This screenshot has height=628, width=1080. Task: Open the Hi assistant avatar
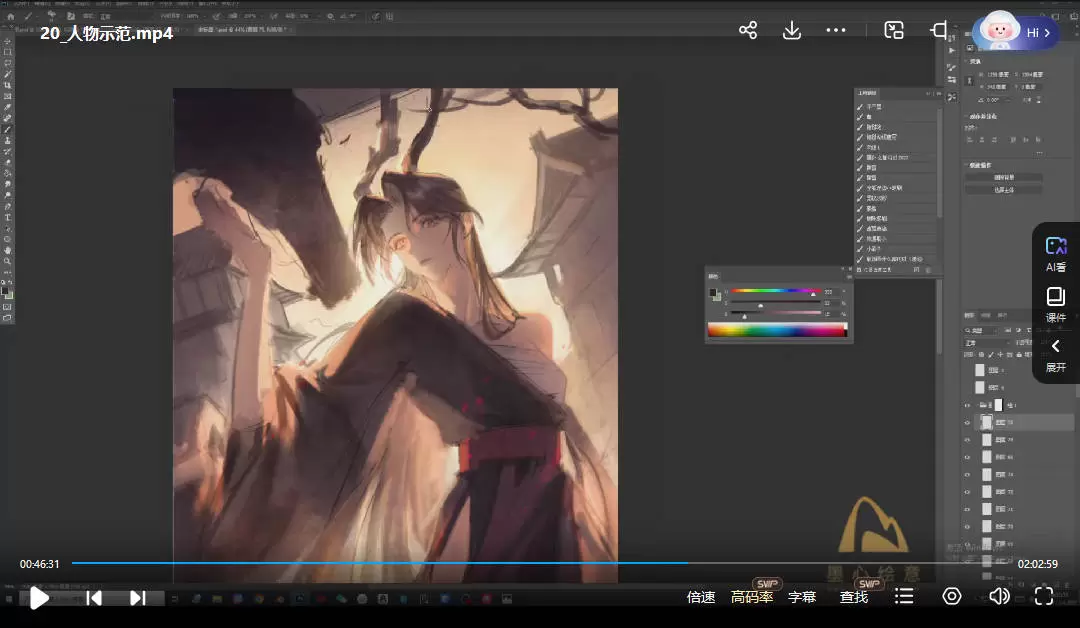pos(1016,32)
